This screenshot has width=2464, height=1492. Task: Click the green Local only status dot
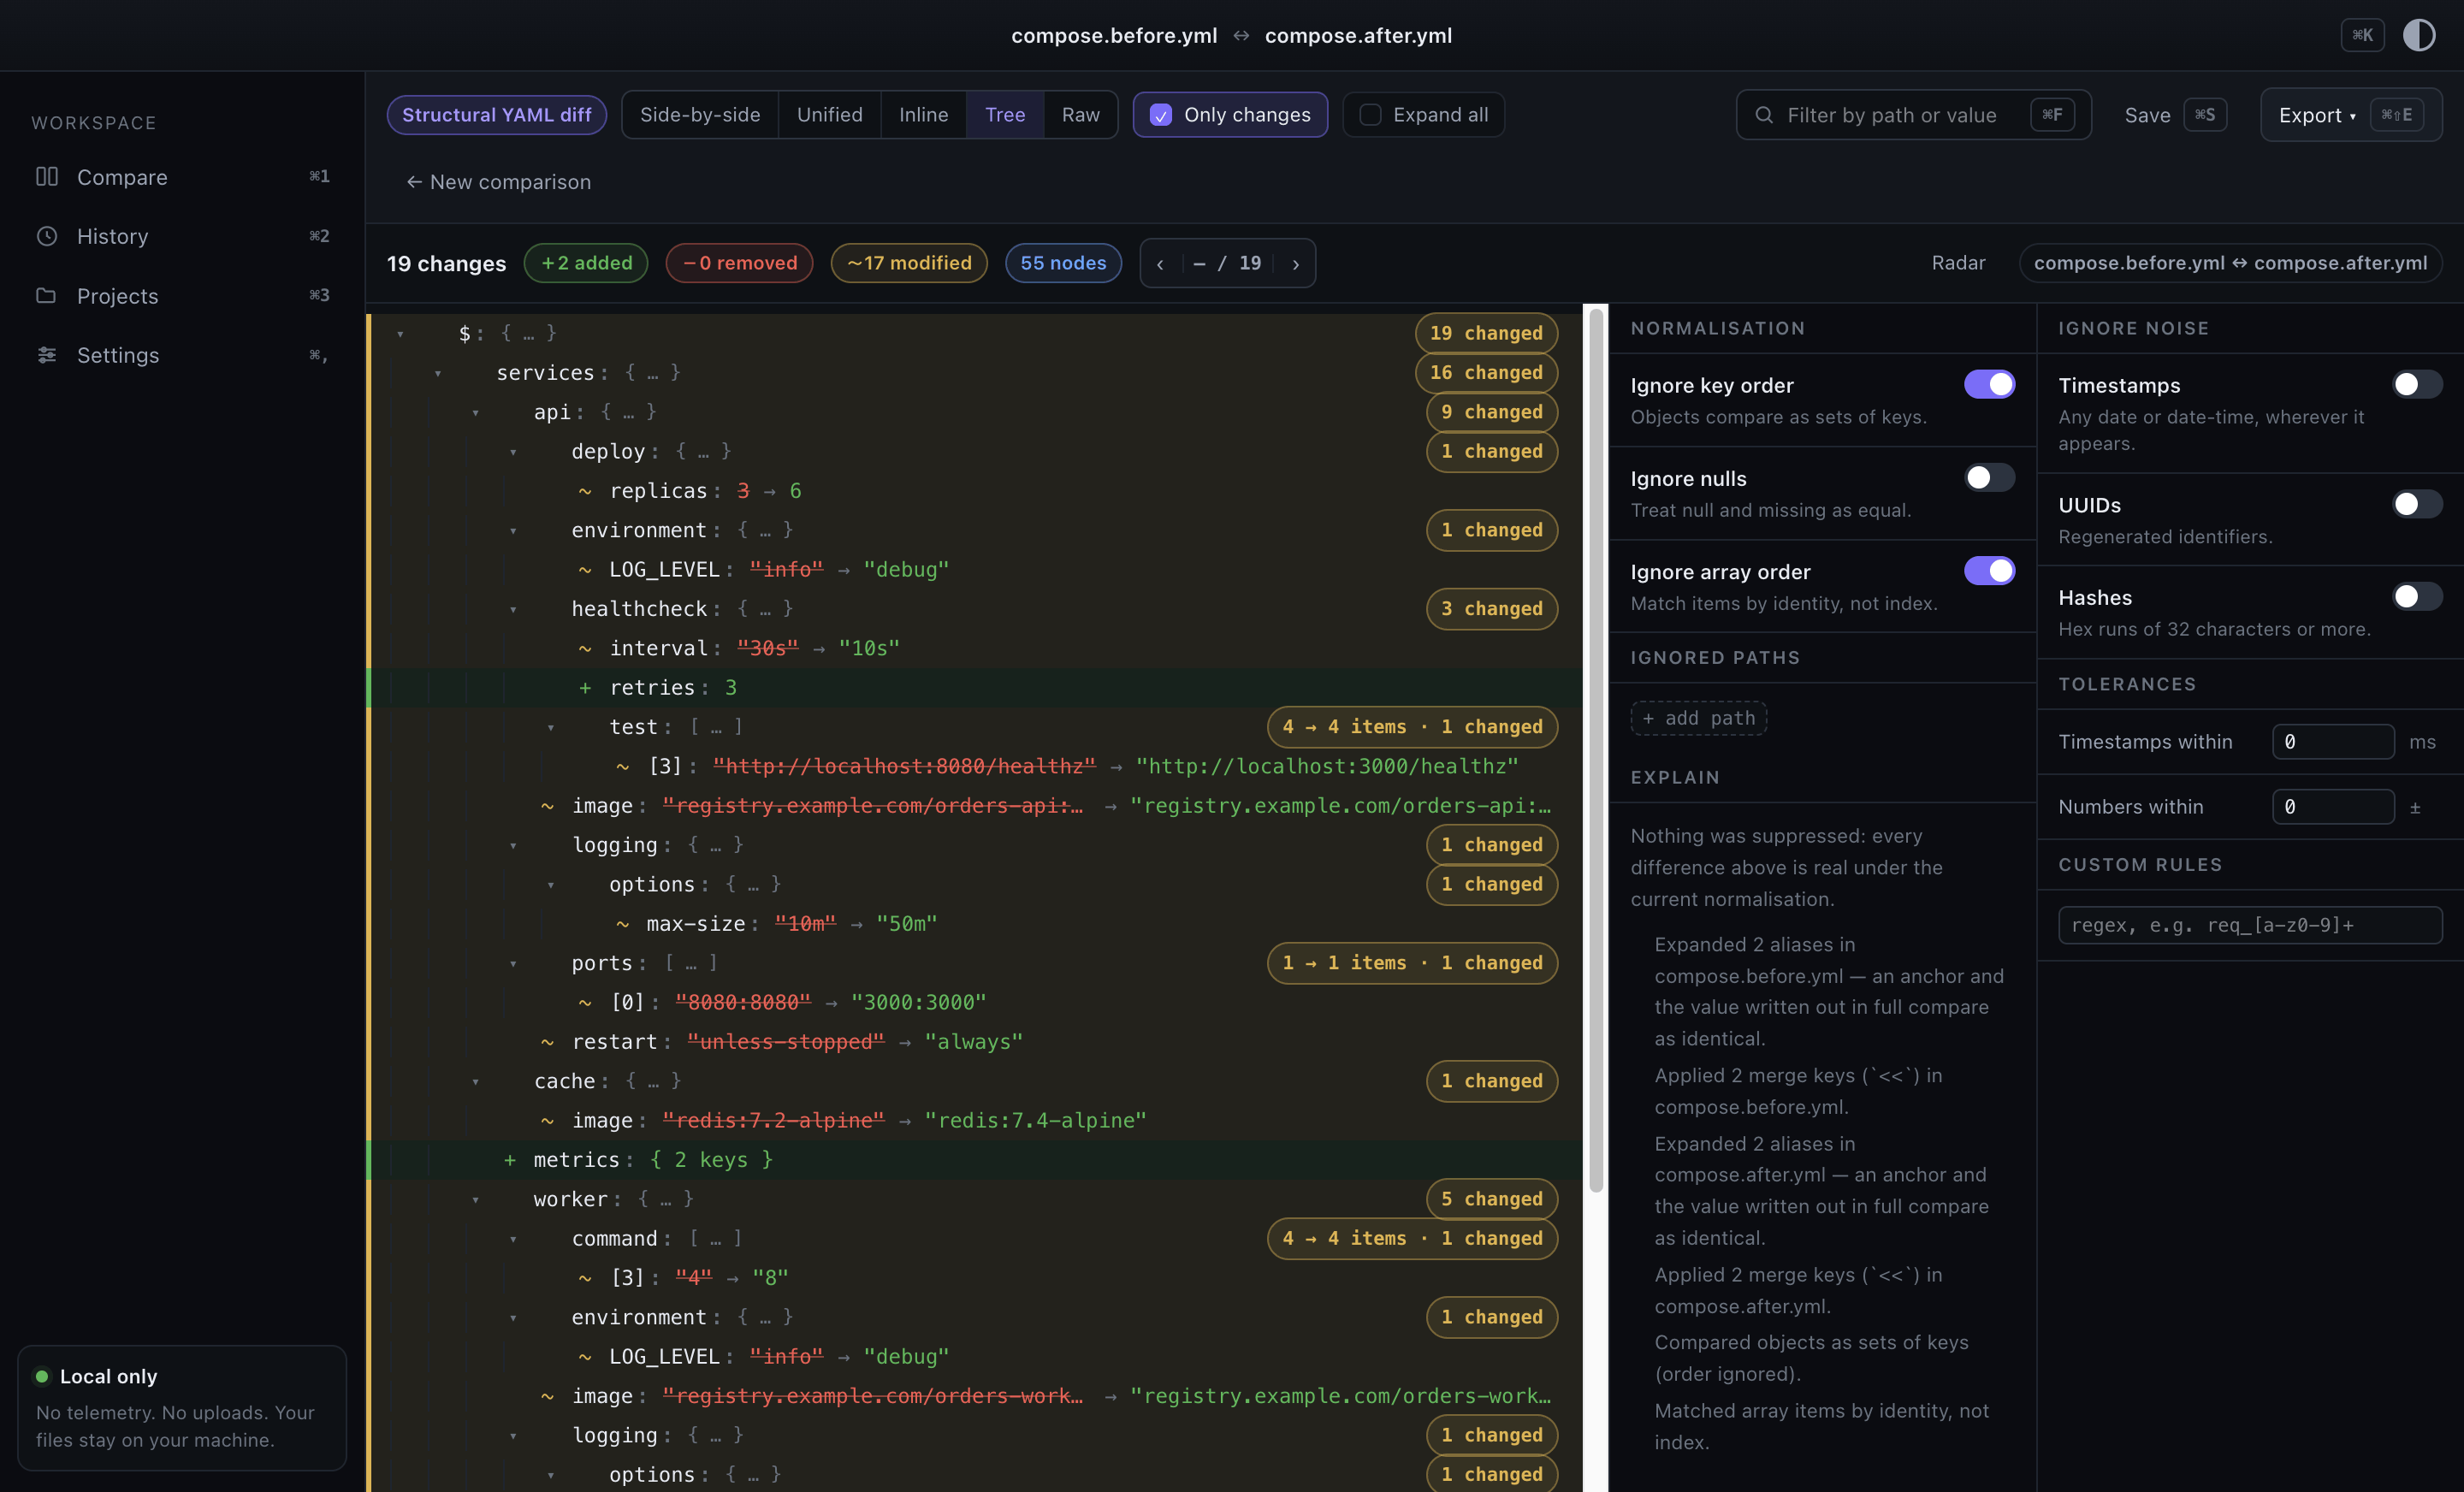point(42,1377)
